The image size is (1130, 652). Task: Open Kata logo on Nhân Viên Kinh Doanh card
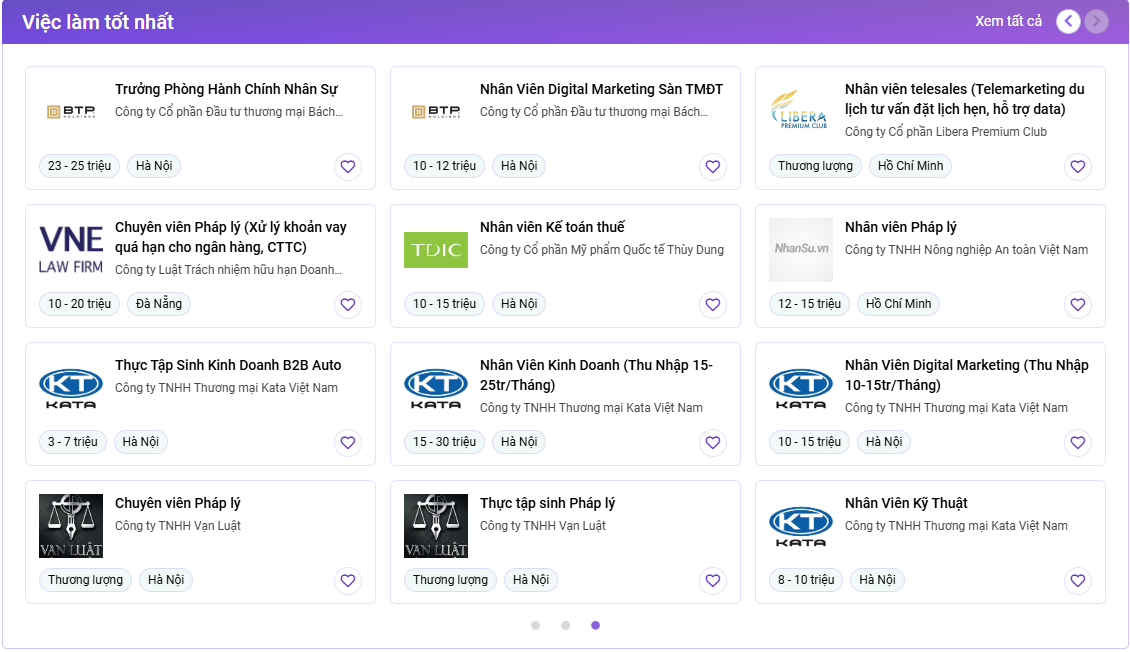click(x=436, y=388)
